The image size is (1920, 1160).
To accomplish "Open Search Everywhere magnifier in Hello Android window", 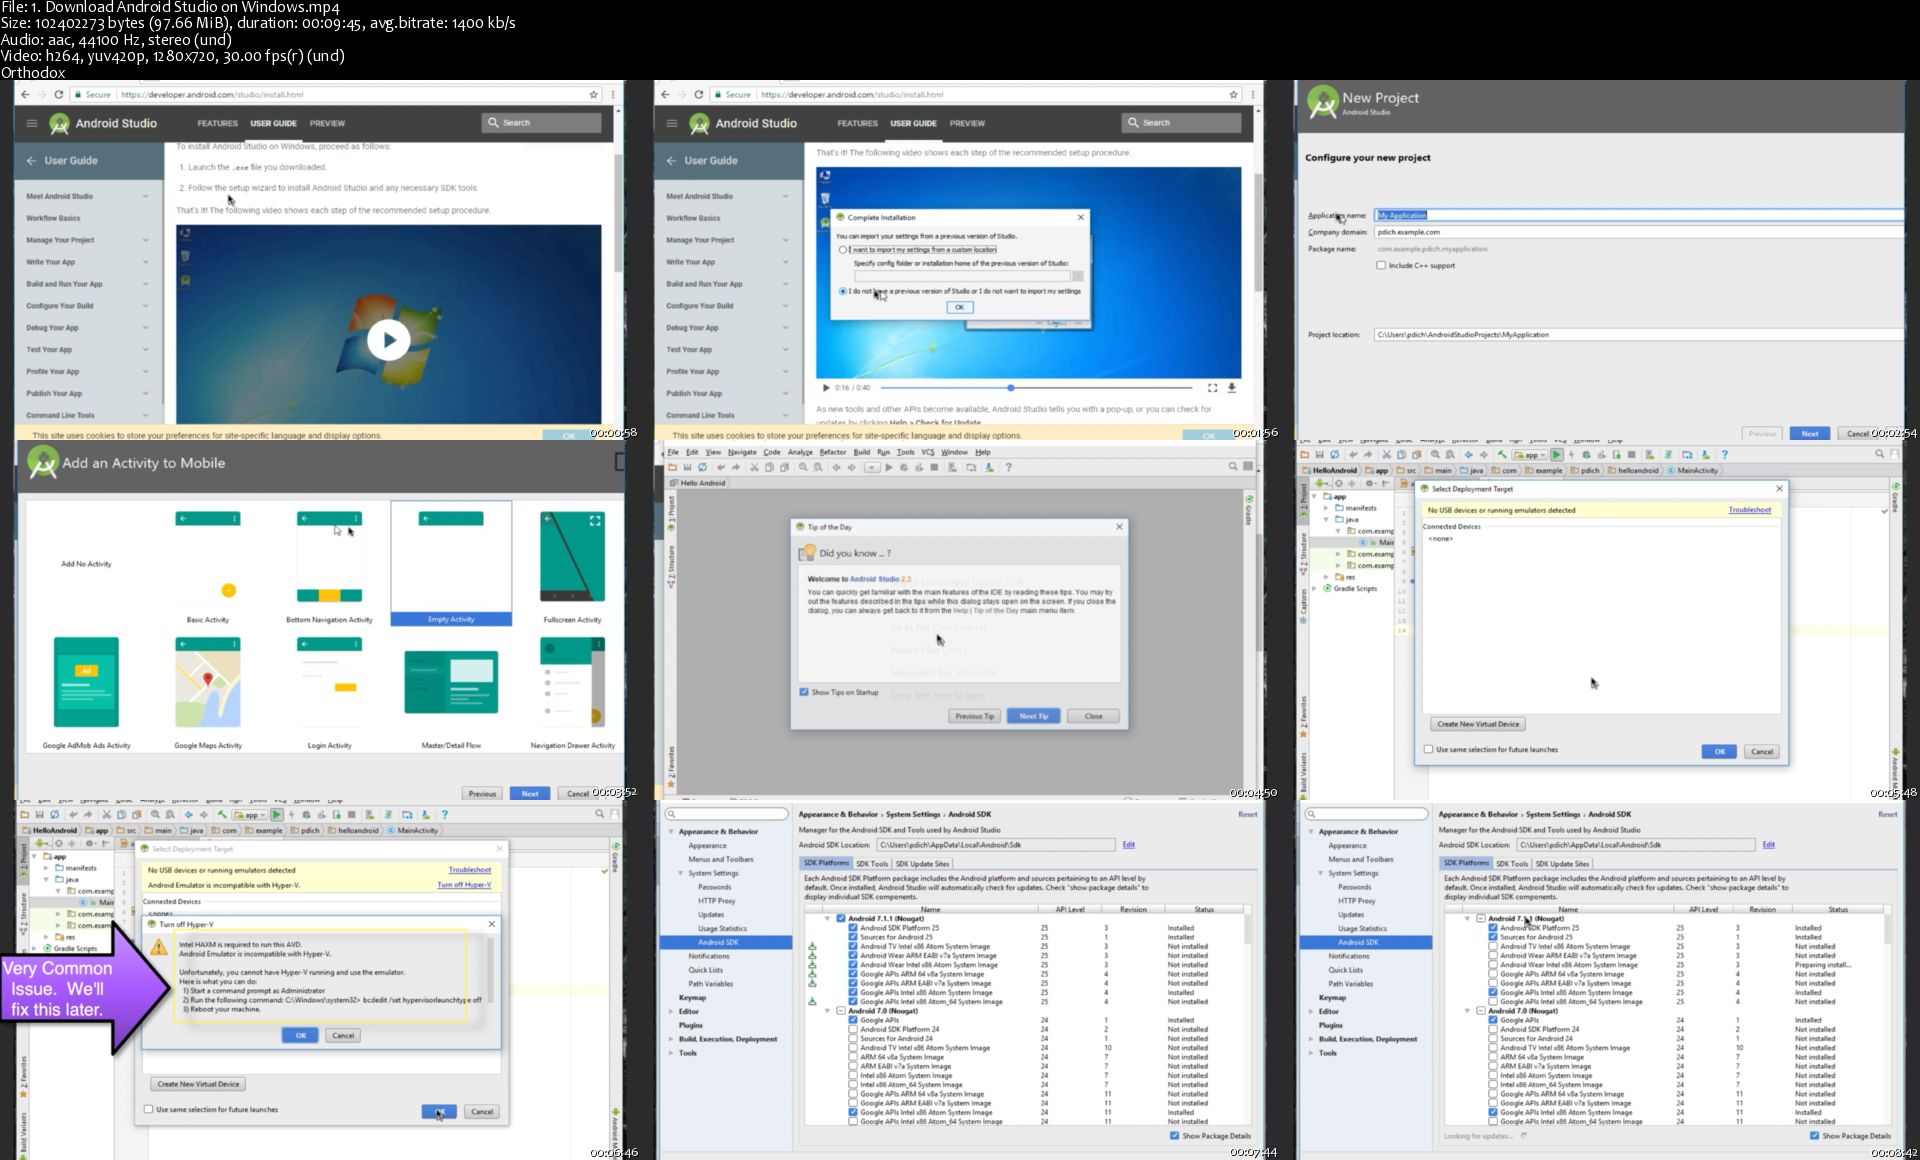I will (1232, 466).
